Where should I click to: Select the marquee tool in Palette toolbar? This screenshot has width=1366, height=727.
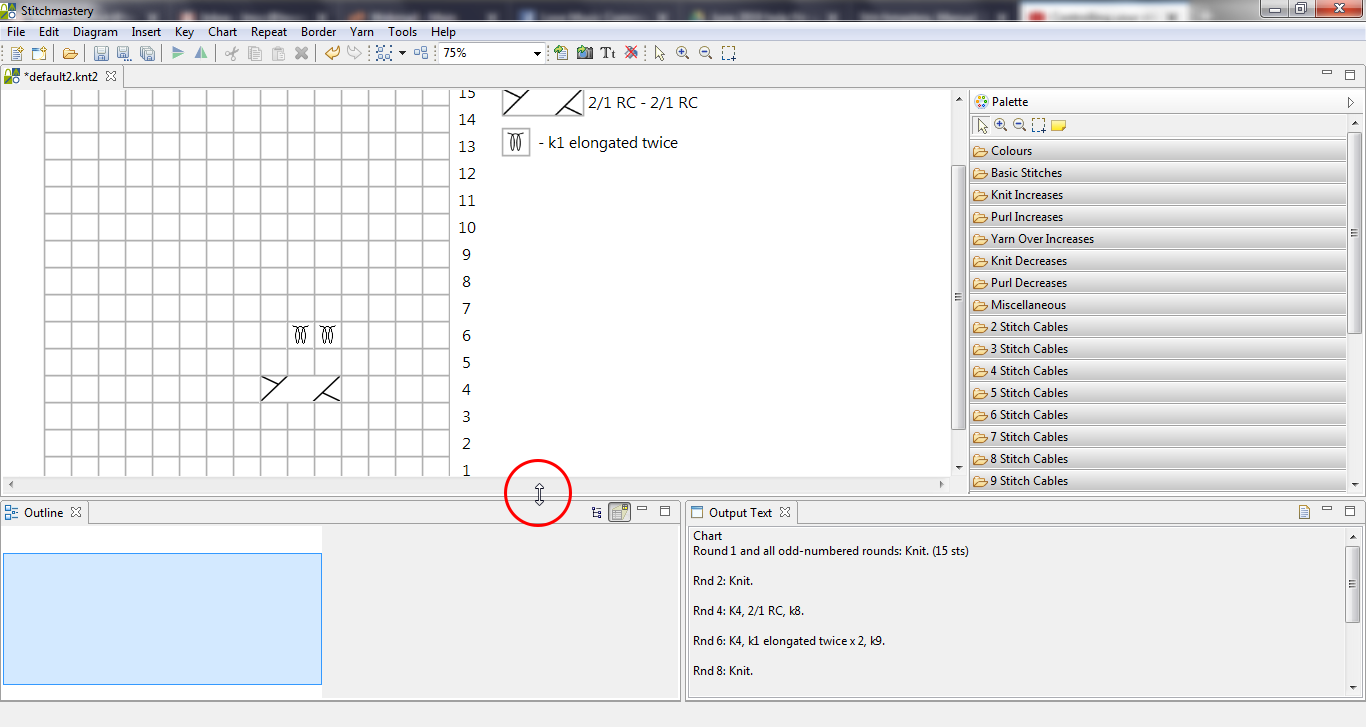tap(1039, 125)
